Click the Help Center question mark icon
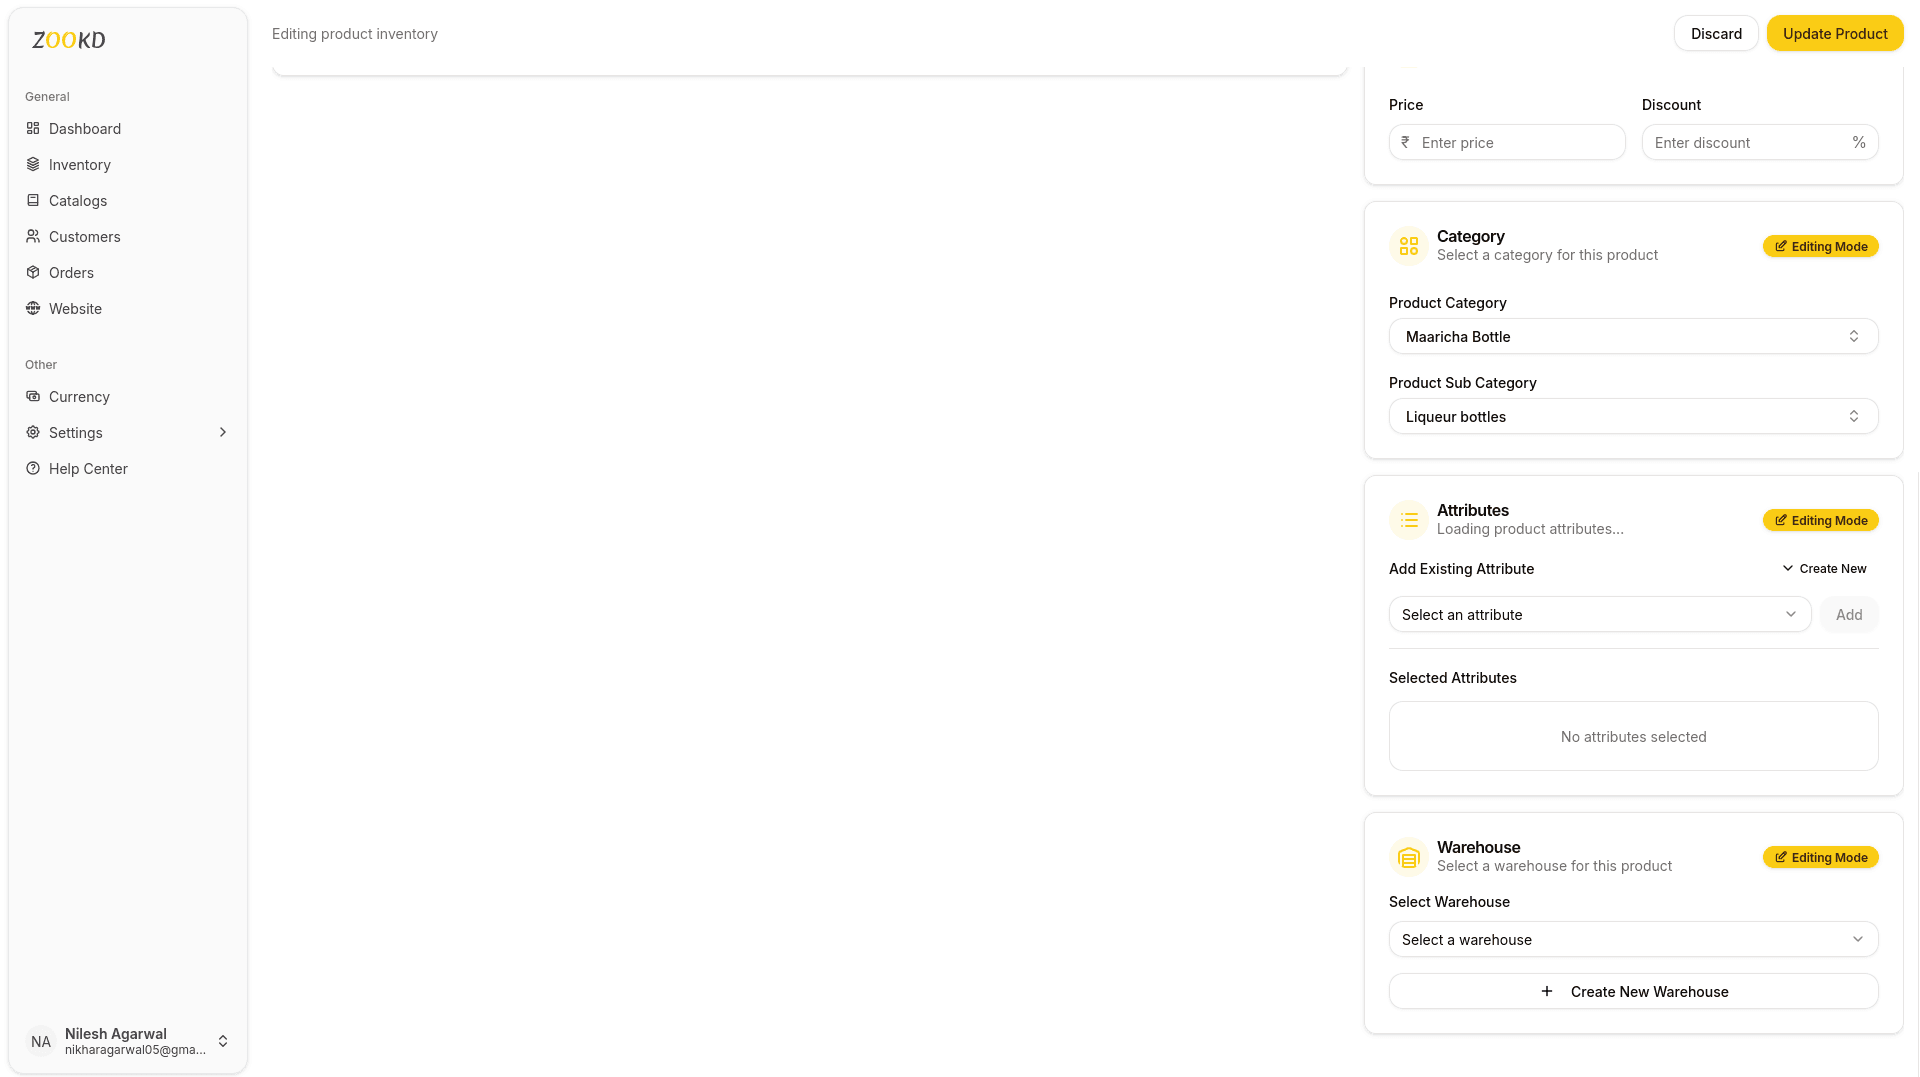1920x1077 pixels. pyautogui.click(x=32, y=468)
